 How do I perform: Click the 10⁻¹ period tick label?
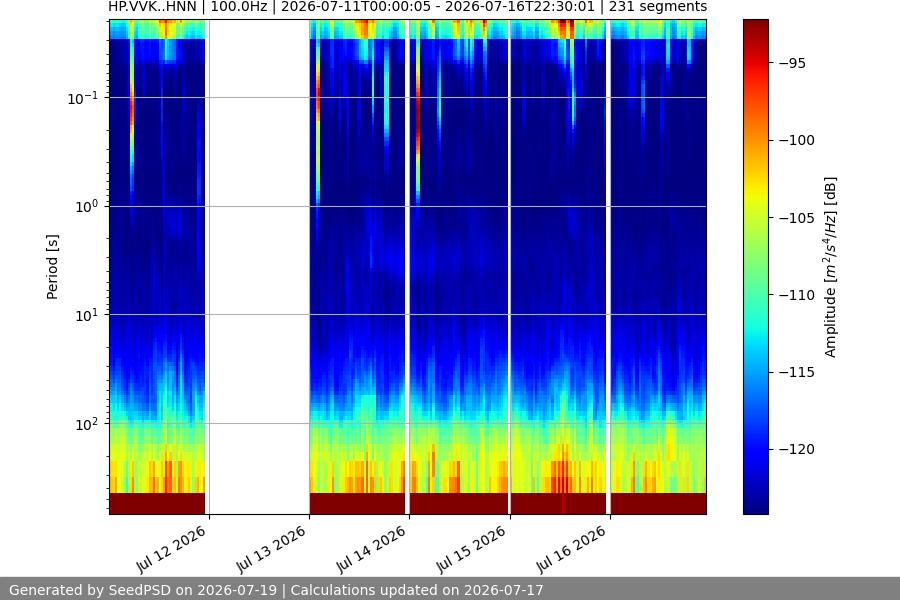point(82,98)
